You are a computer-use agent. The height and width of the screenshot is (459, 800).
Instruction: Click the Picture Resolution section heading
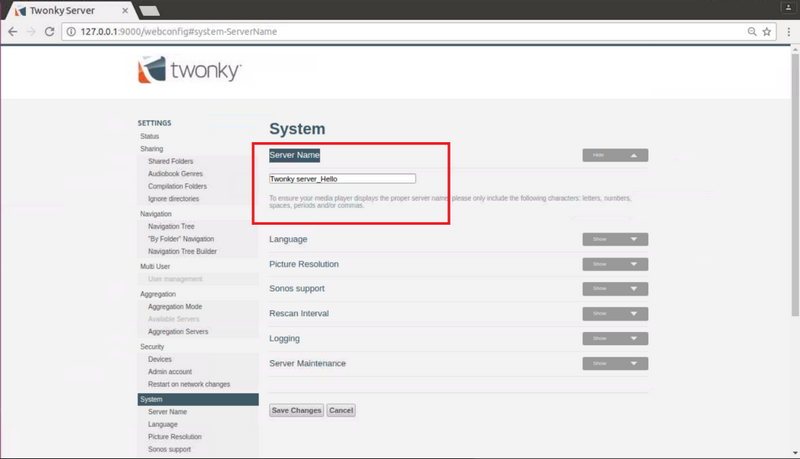304,264
